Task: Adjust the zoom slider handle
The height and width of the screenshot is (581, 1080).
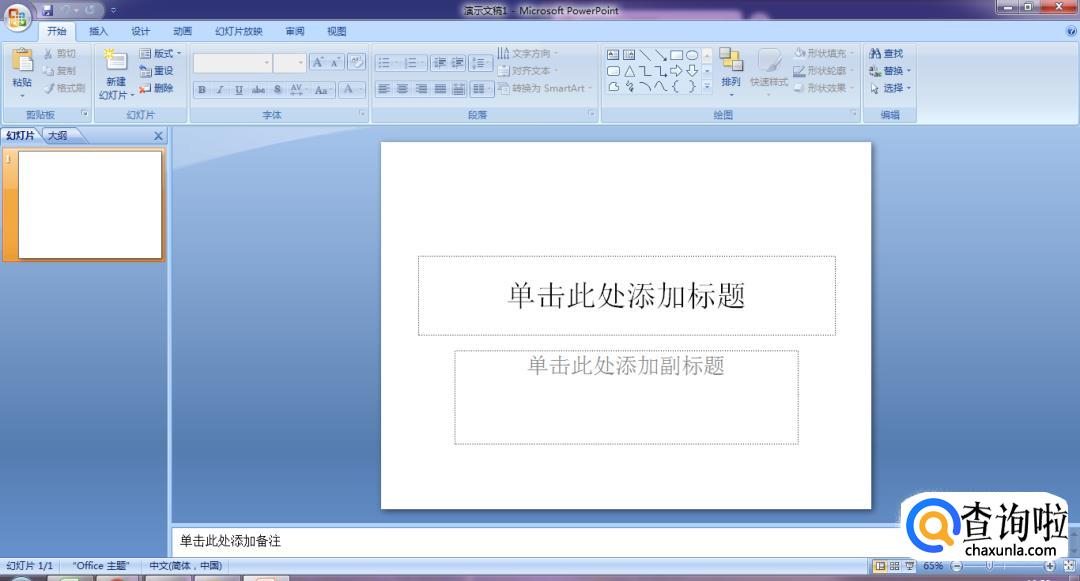Action: (x=989, y=565)
